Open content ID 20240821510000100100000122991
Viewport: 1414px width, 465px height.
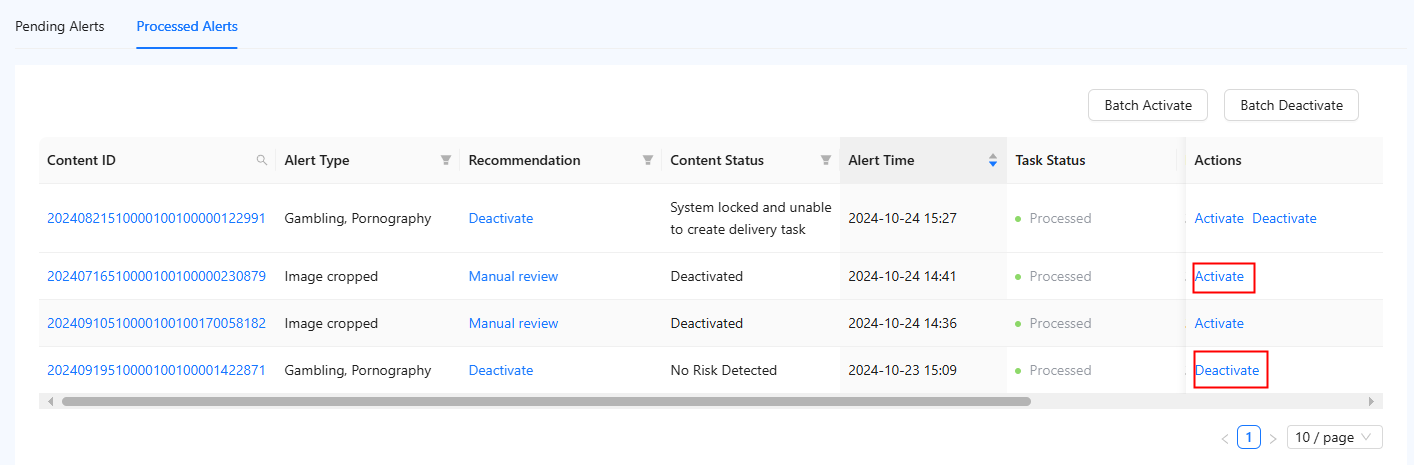pos(156,218)
